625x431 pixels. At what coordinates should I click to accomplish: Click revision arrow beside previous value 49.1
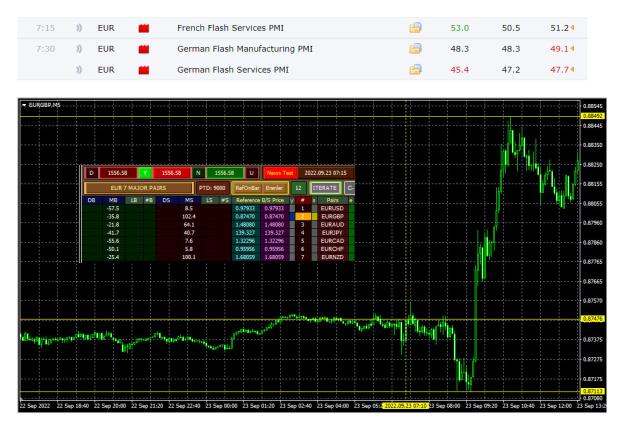coord(572,49)
